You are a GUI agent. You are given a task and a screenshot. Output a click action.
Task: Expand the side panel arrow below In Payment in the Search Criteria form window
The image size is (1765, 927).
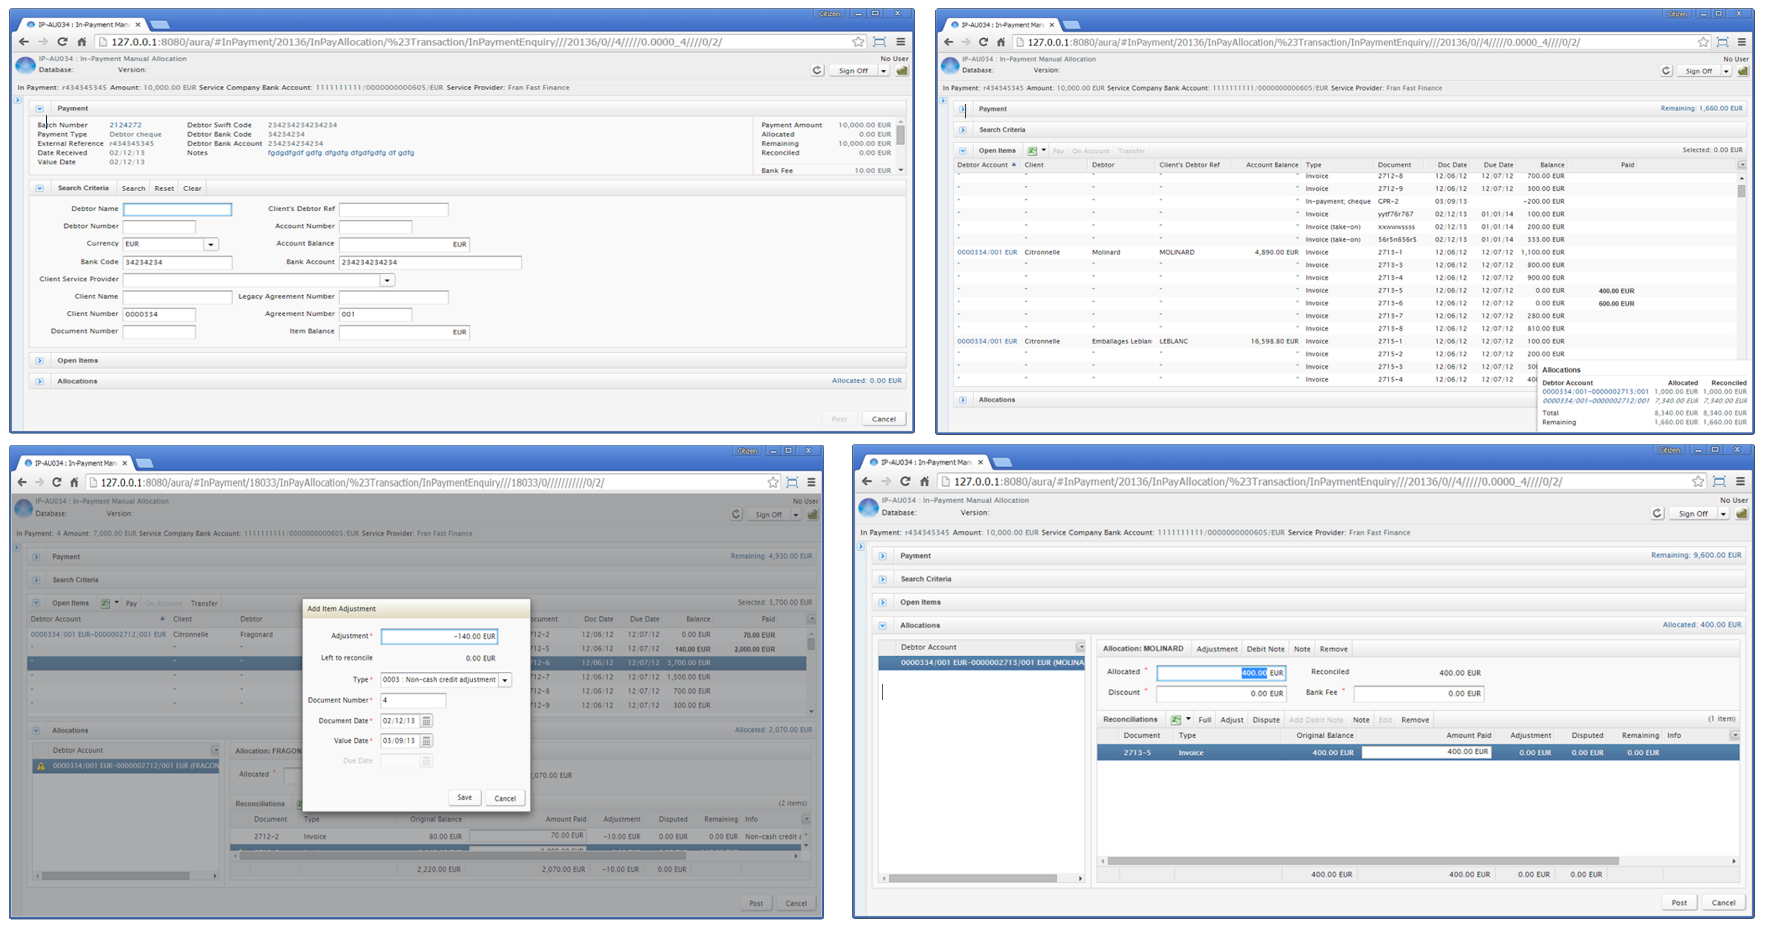coord(19,100)
